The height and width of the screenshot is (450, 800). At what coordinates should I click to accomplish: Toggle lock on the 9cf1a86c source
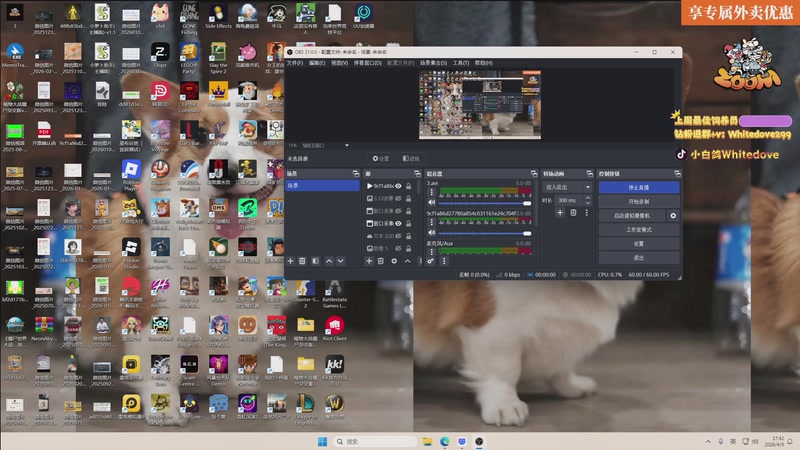(x=409, y=186)
